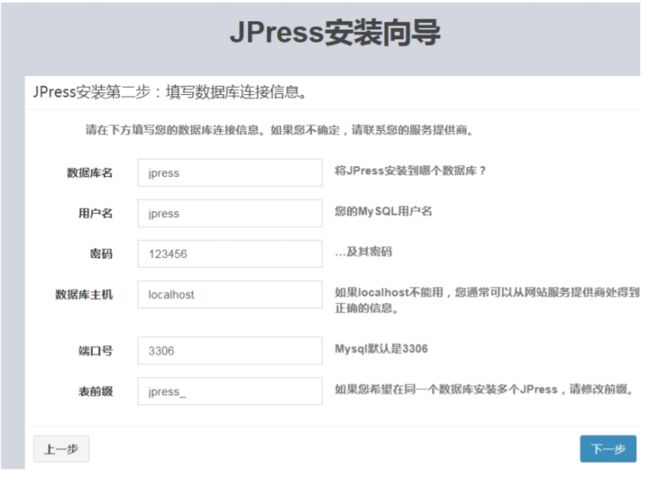
Task: Click the 密码 label
Action: 101,254
